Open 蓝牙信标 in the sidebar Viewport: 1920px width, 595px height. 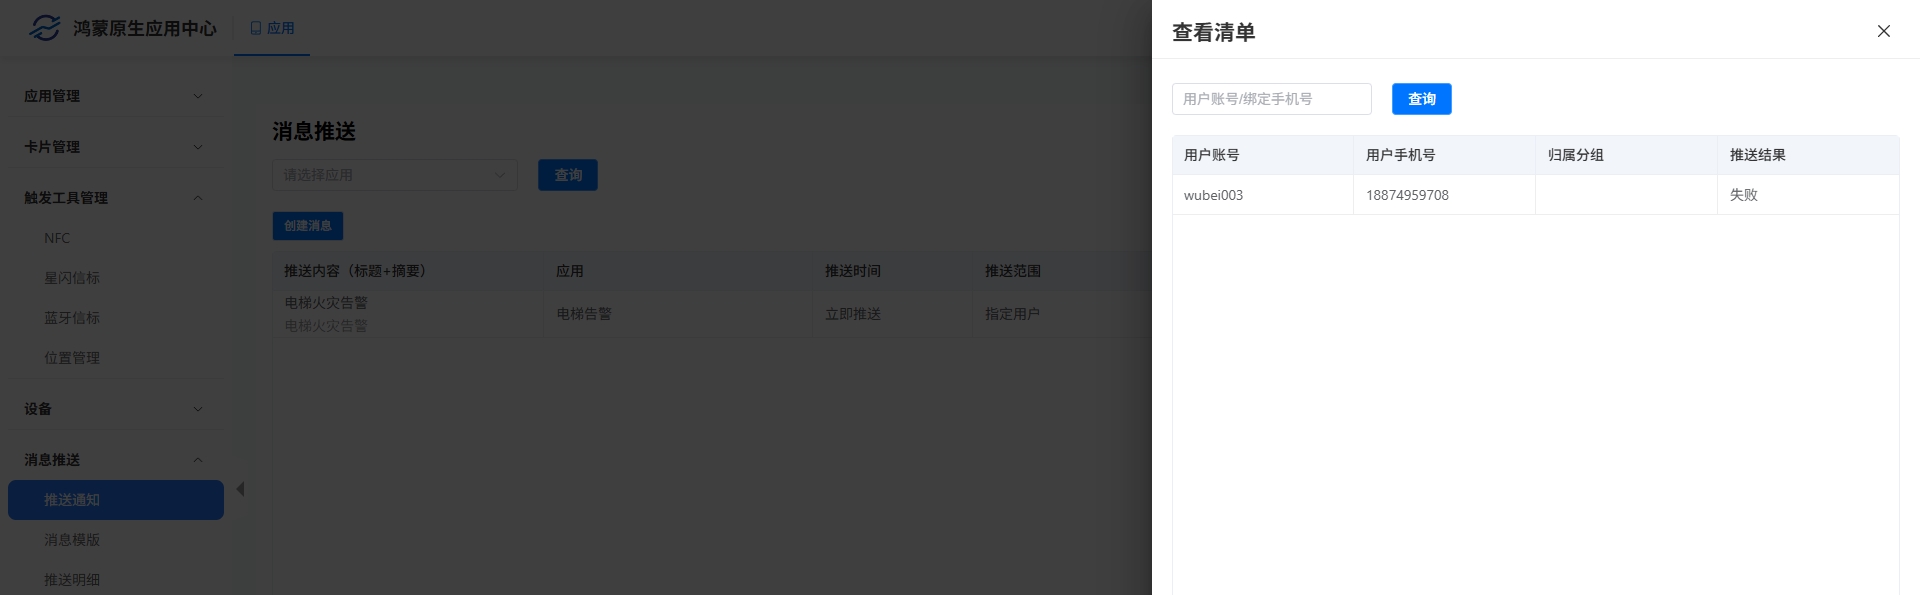[115, 318]
